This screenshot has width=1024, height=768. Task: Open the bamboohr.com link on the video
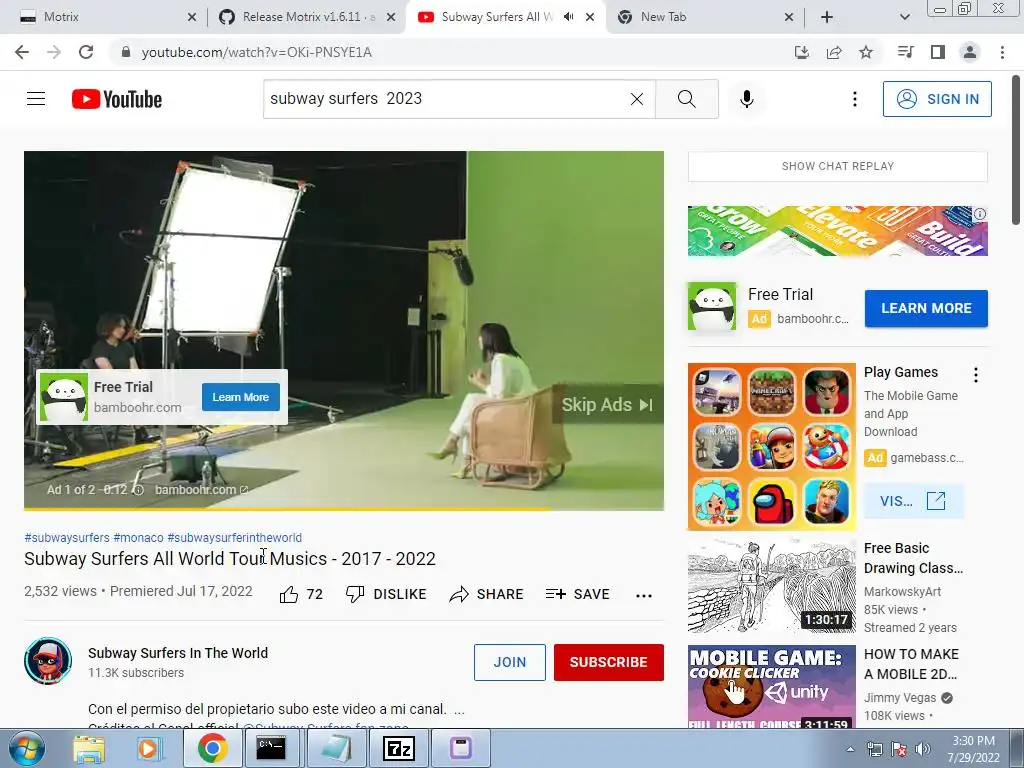point(201,490)
